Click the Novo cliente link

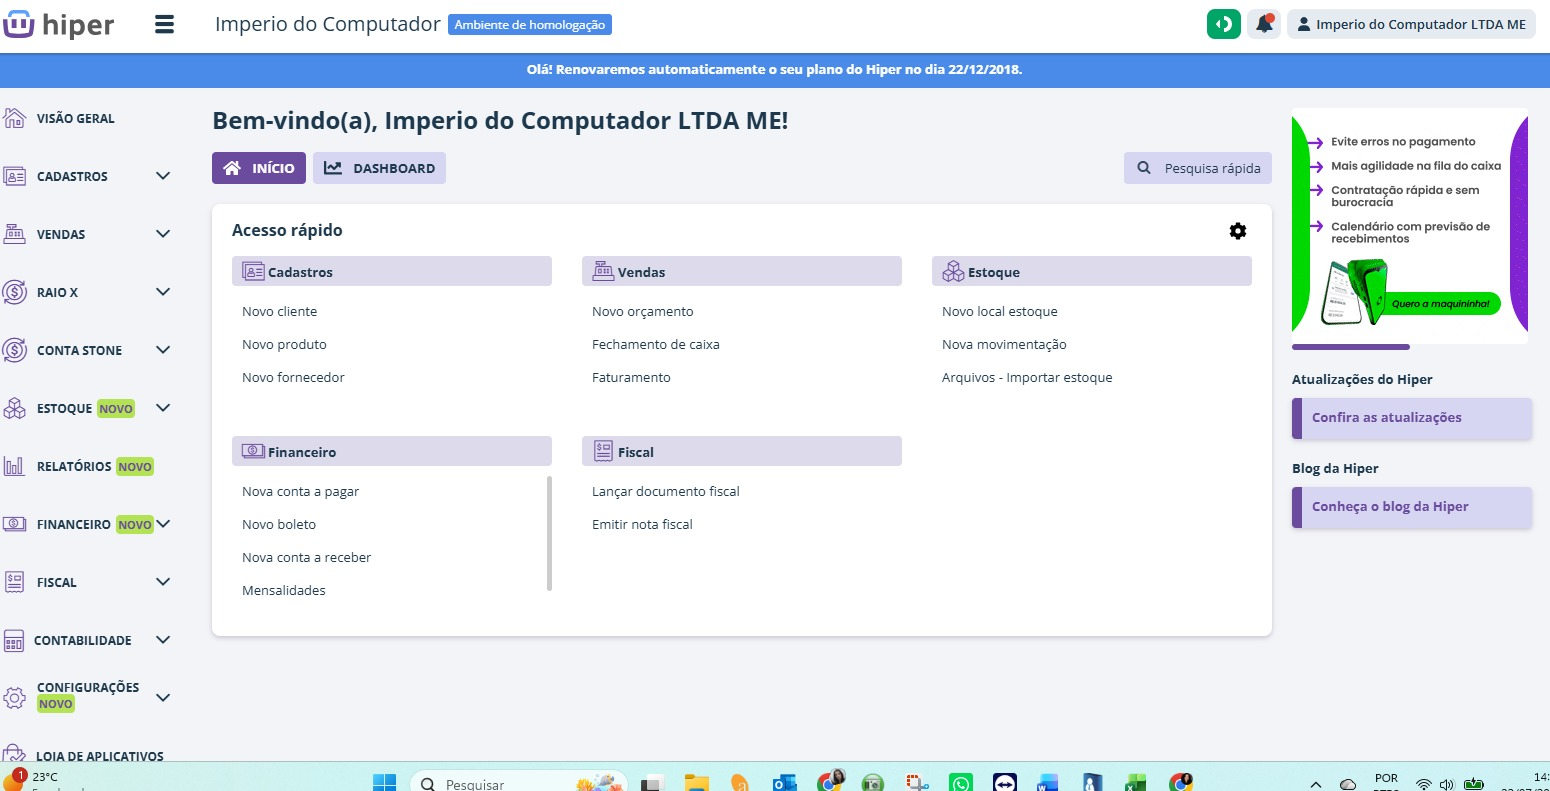click(x=279, y=311)
